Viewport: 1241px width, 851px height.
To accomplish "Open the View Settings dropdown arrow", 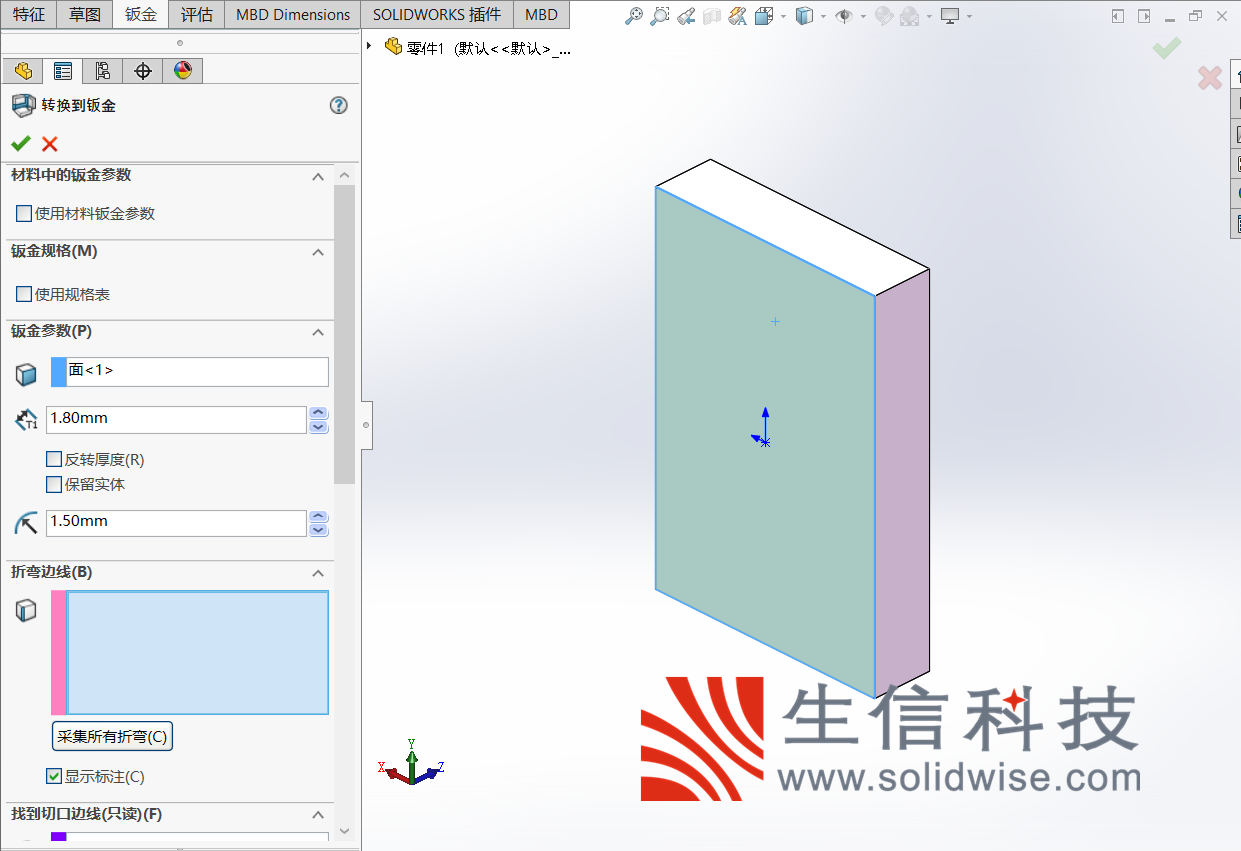I will coord(968,16).
